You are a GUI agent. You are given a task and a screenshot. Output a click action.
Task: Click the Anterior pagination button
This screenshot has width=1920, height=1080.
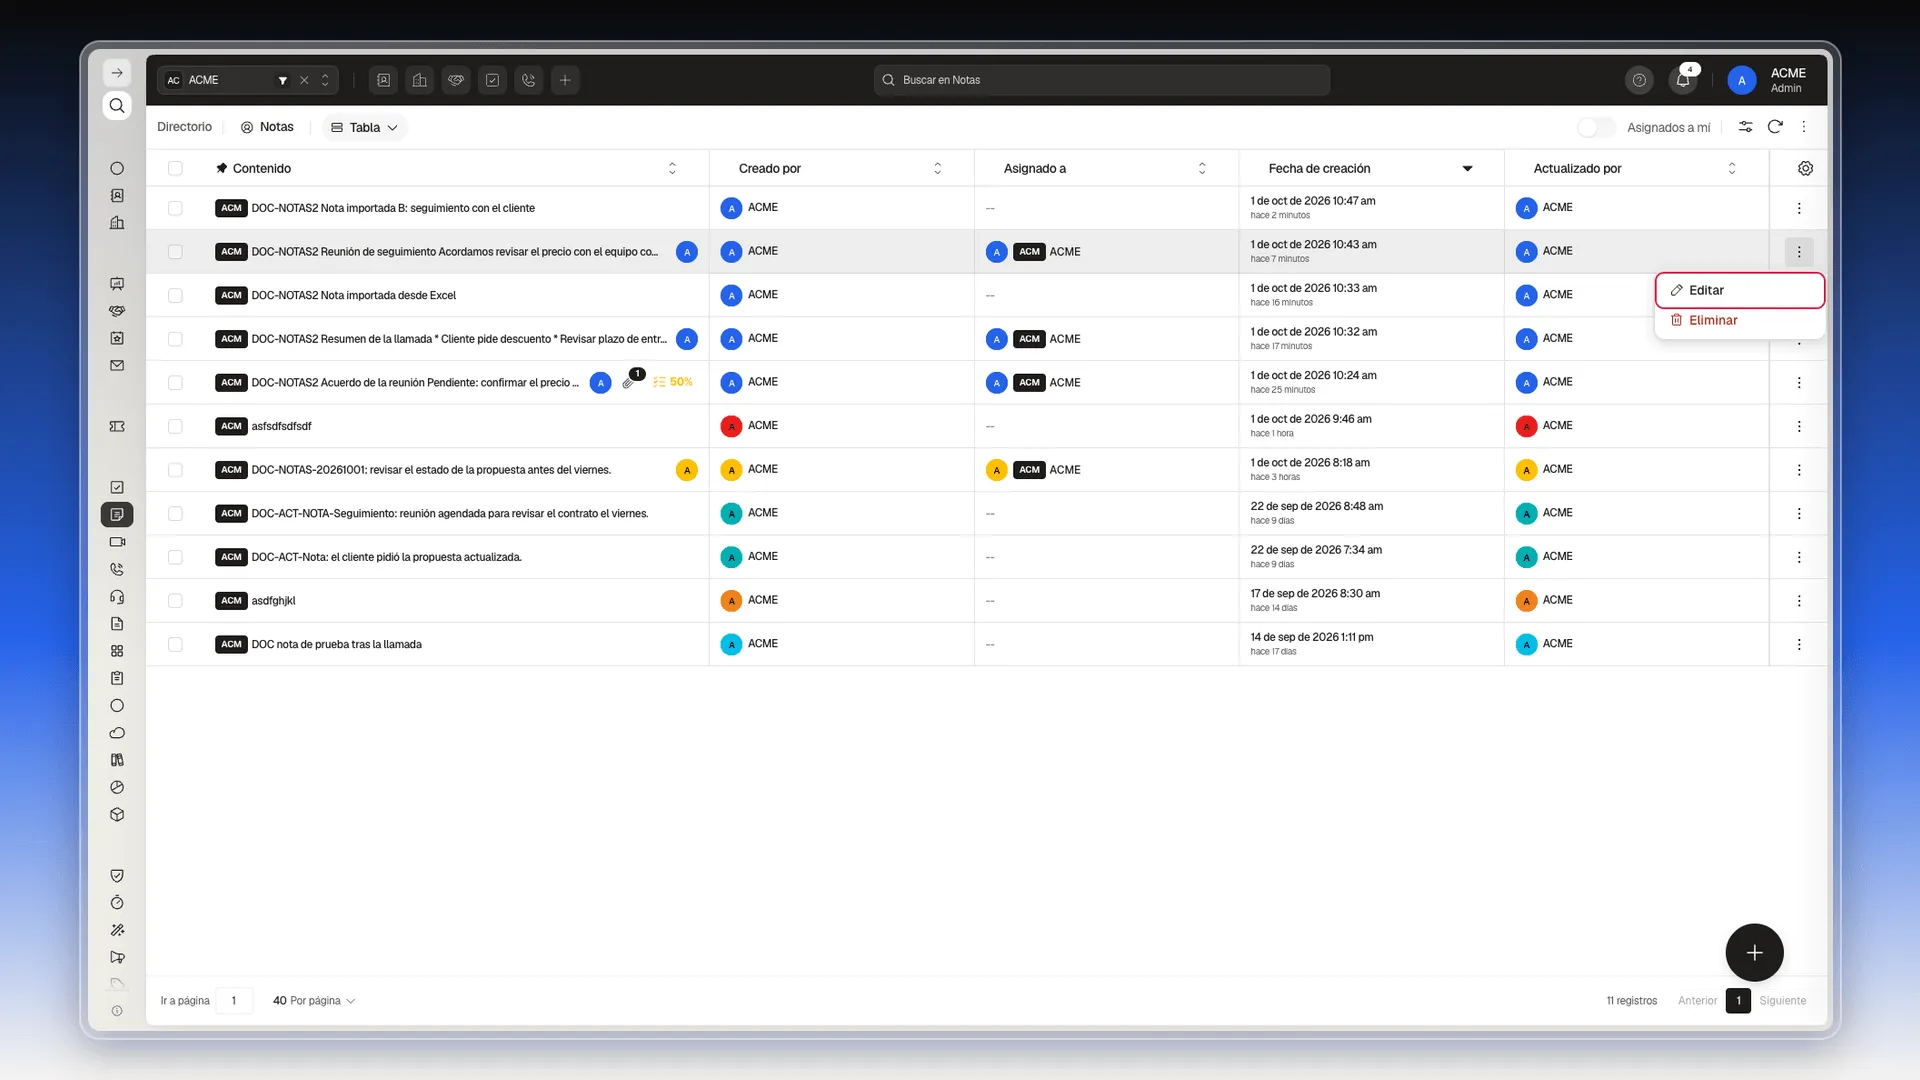coord(1697,1001)
